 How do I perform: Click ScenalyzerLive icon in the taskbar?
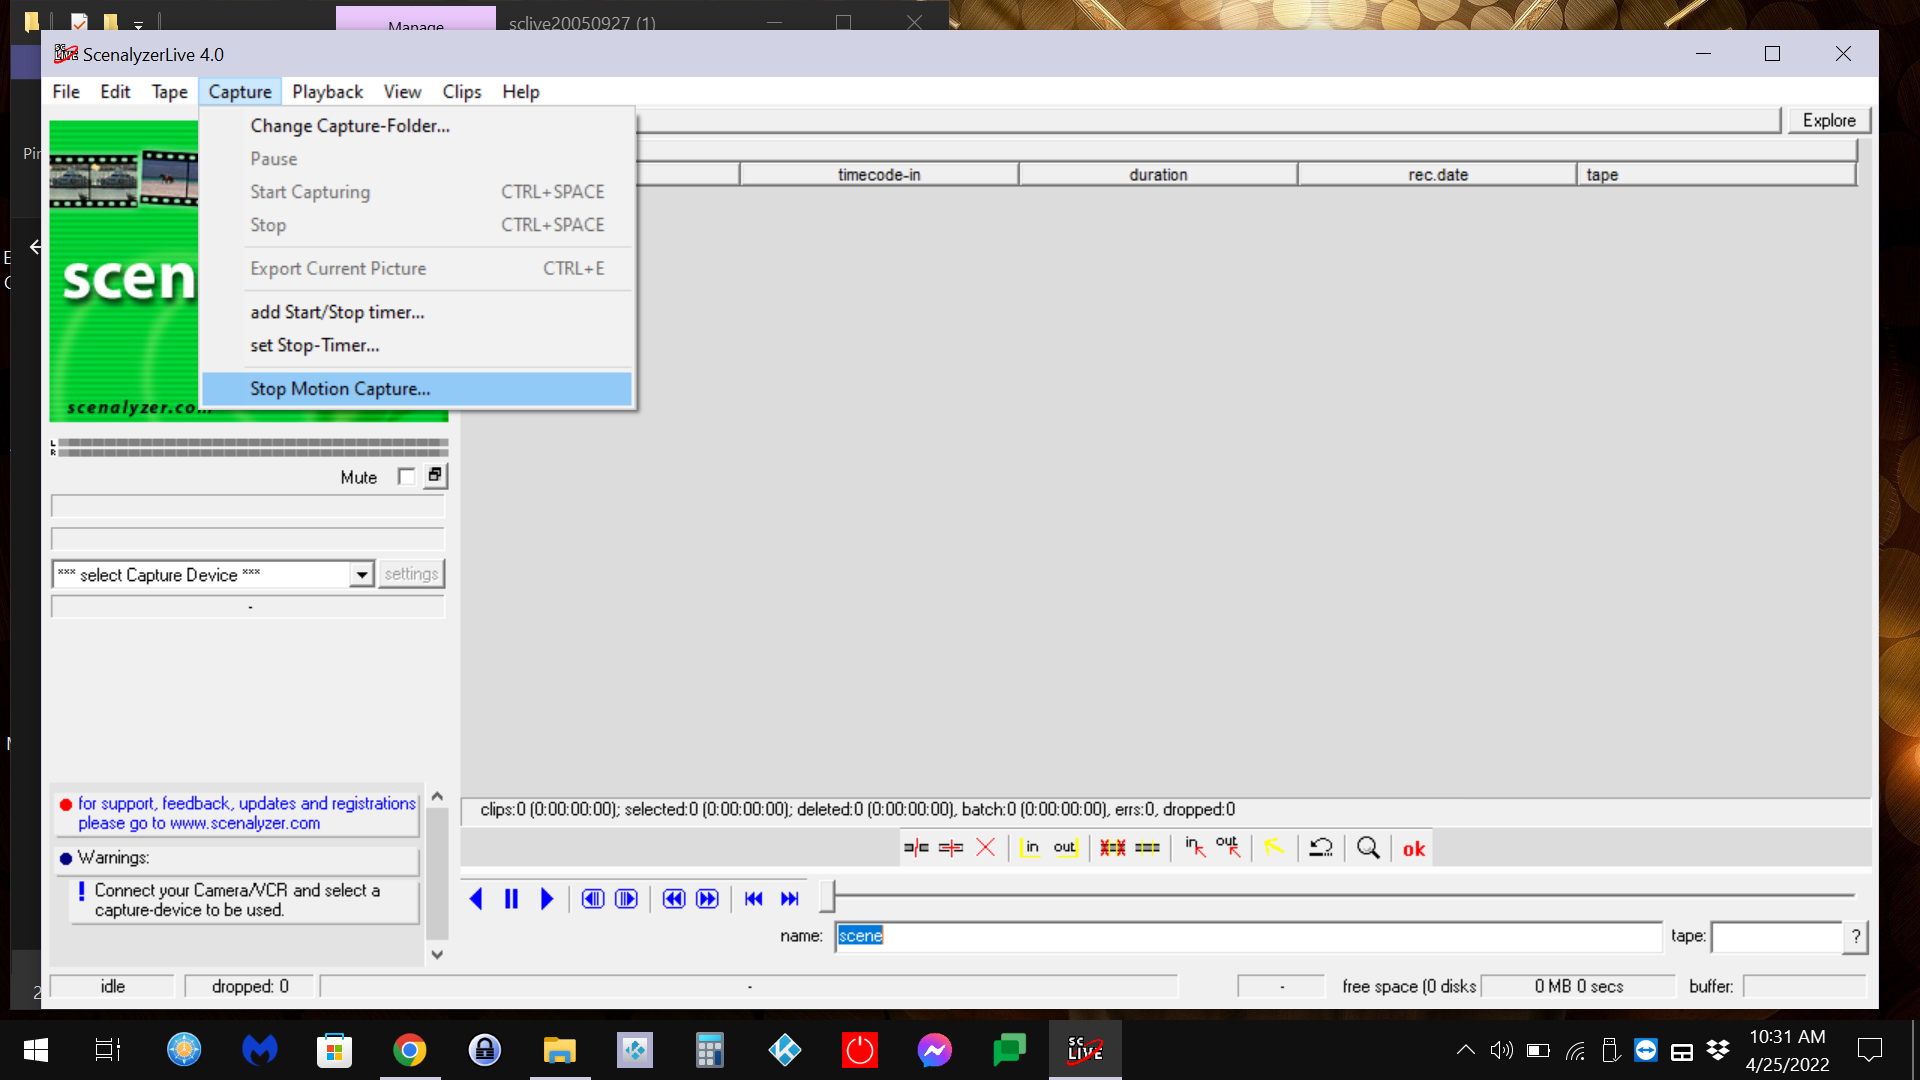[1085, 1050]
